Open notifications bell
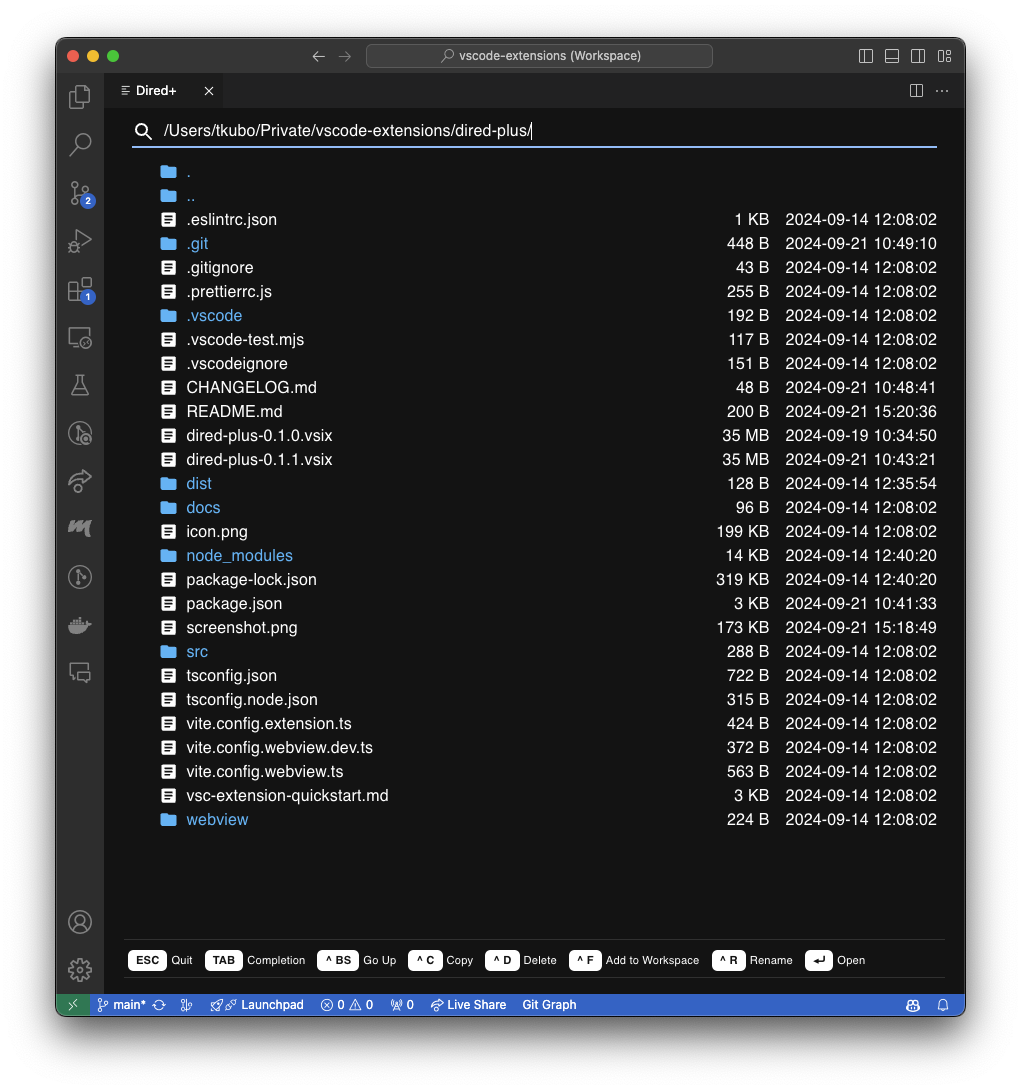1021x1090 pixels. (942, 1005)
